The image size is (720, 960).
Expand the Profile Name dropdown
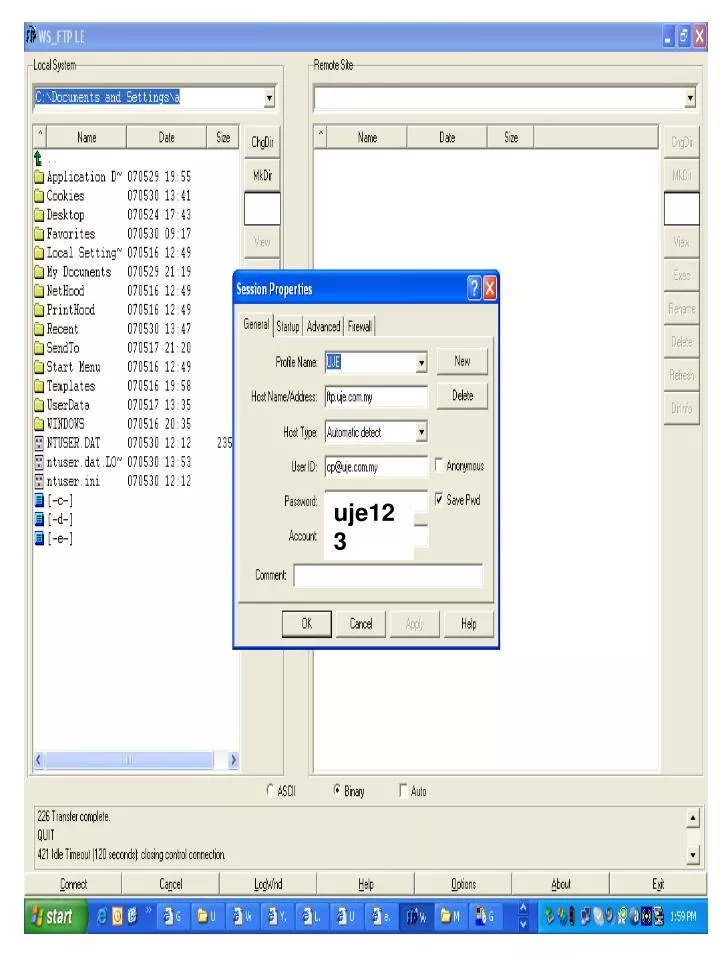(x=421, y=362)
